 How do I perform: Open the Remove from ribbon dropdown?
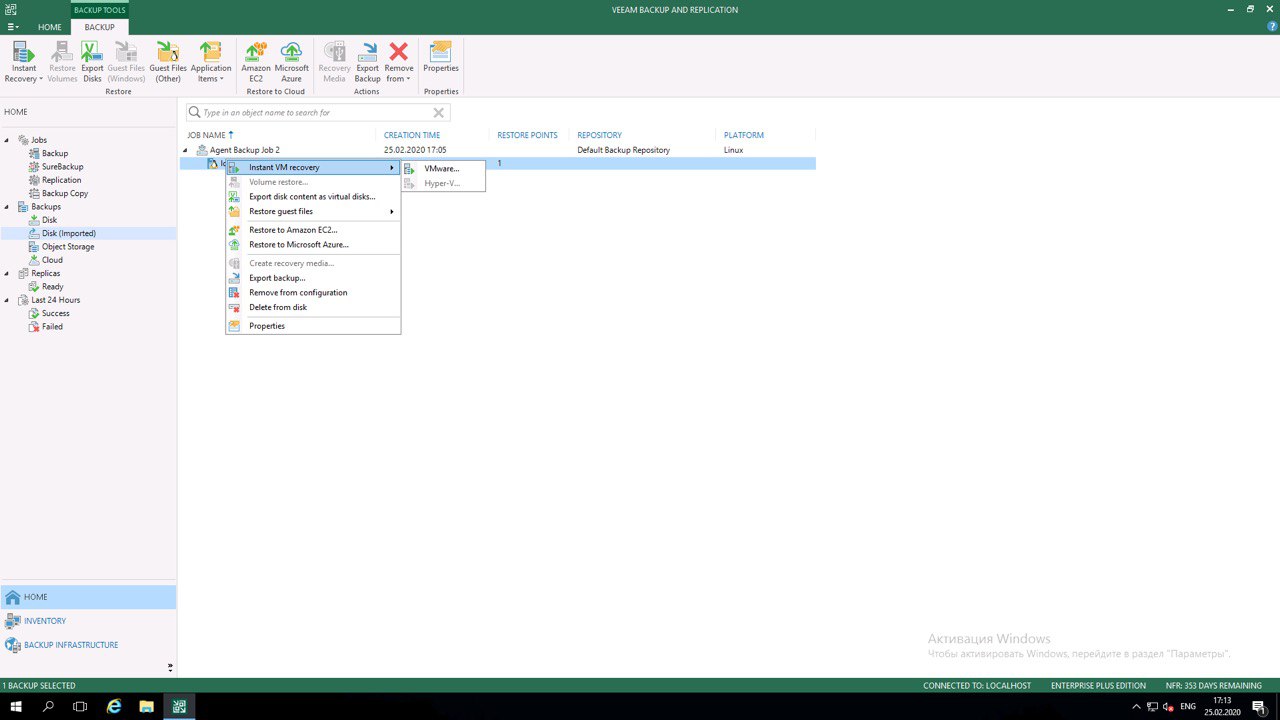(398, 63)
